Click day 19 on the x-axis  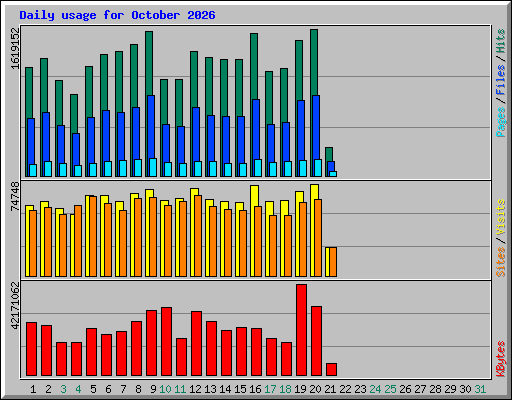(x=300, y=389)
